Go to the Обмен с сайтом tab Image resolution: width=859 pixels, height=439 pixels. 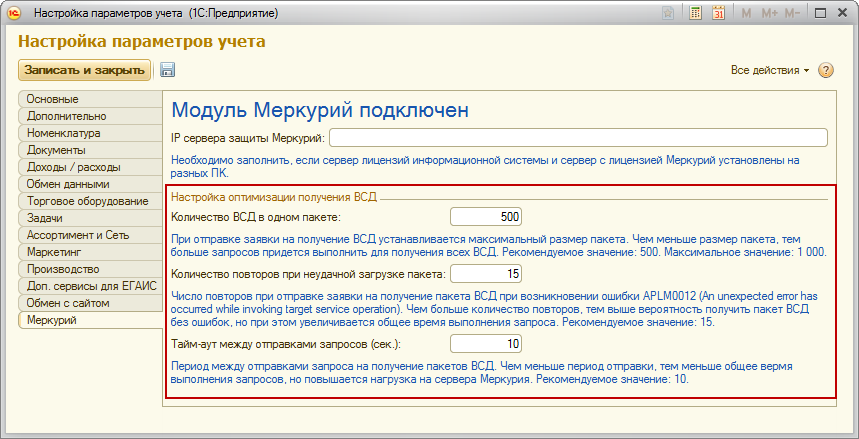[x=90, y=303]
